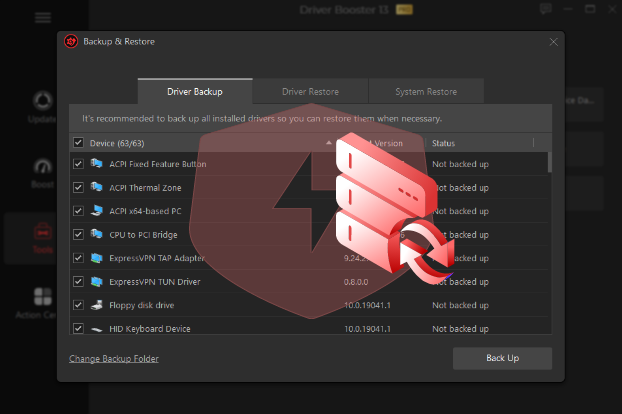Deselect the HID Keyboard Device checkbox
This screenshot has height=414, width=622.
[78, 328]
